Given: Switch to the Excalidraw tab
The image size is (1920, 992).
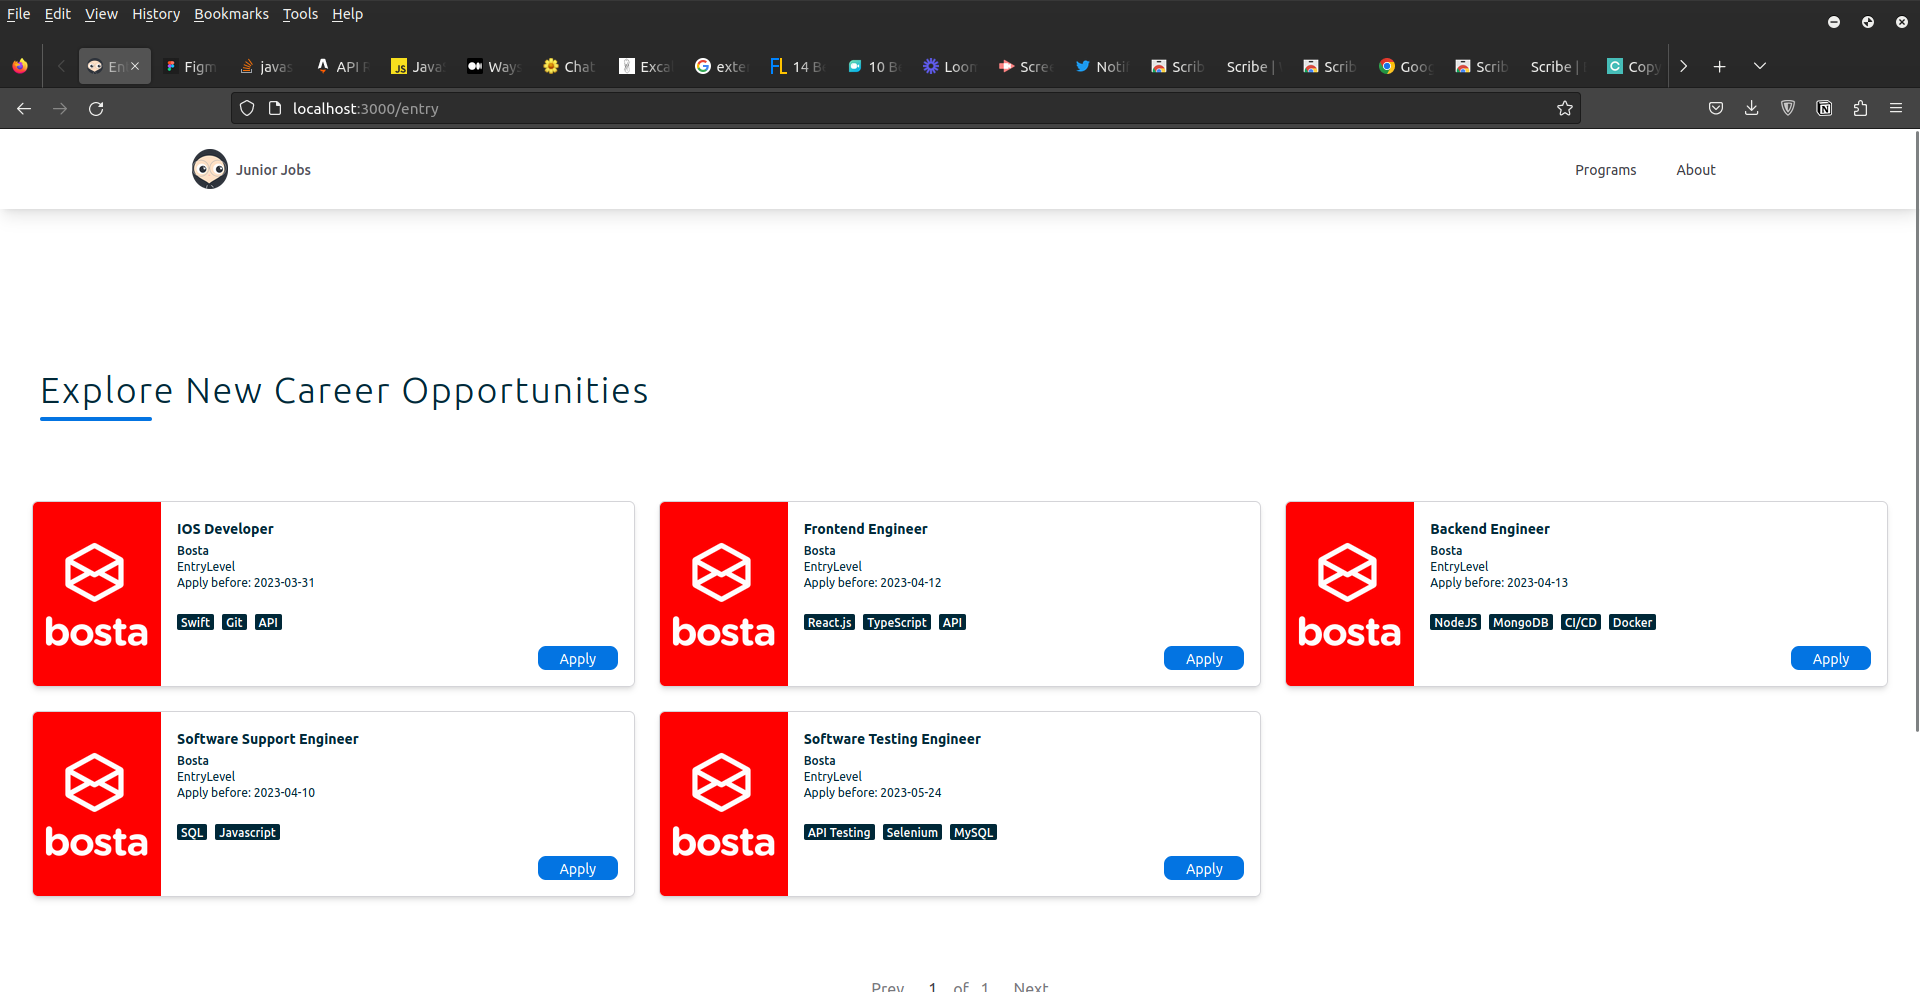Looking at the screenshot, I should pyautogui.click(x=645, y=66).
